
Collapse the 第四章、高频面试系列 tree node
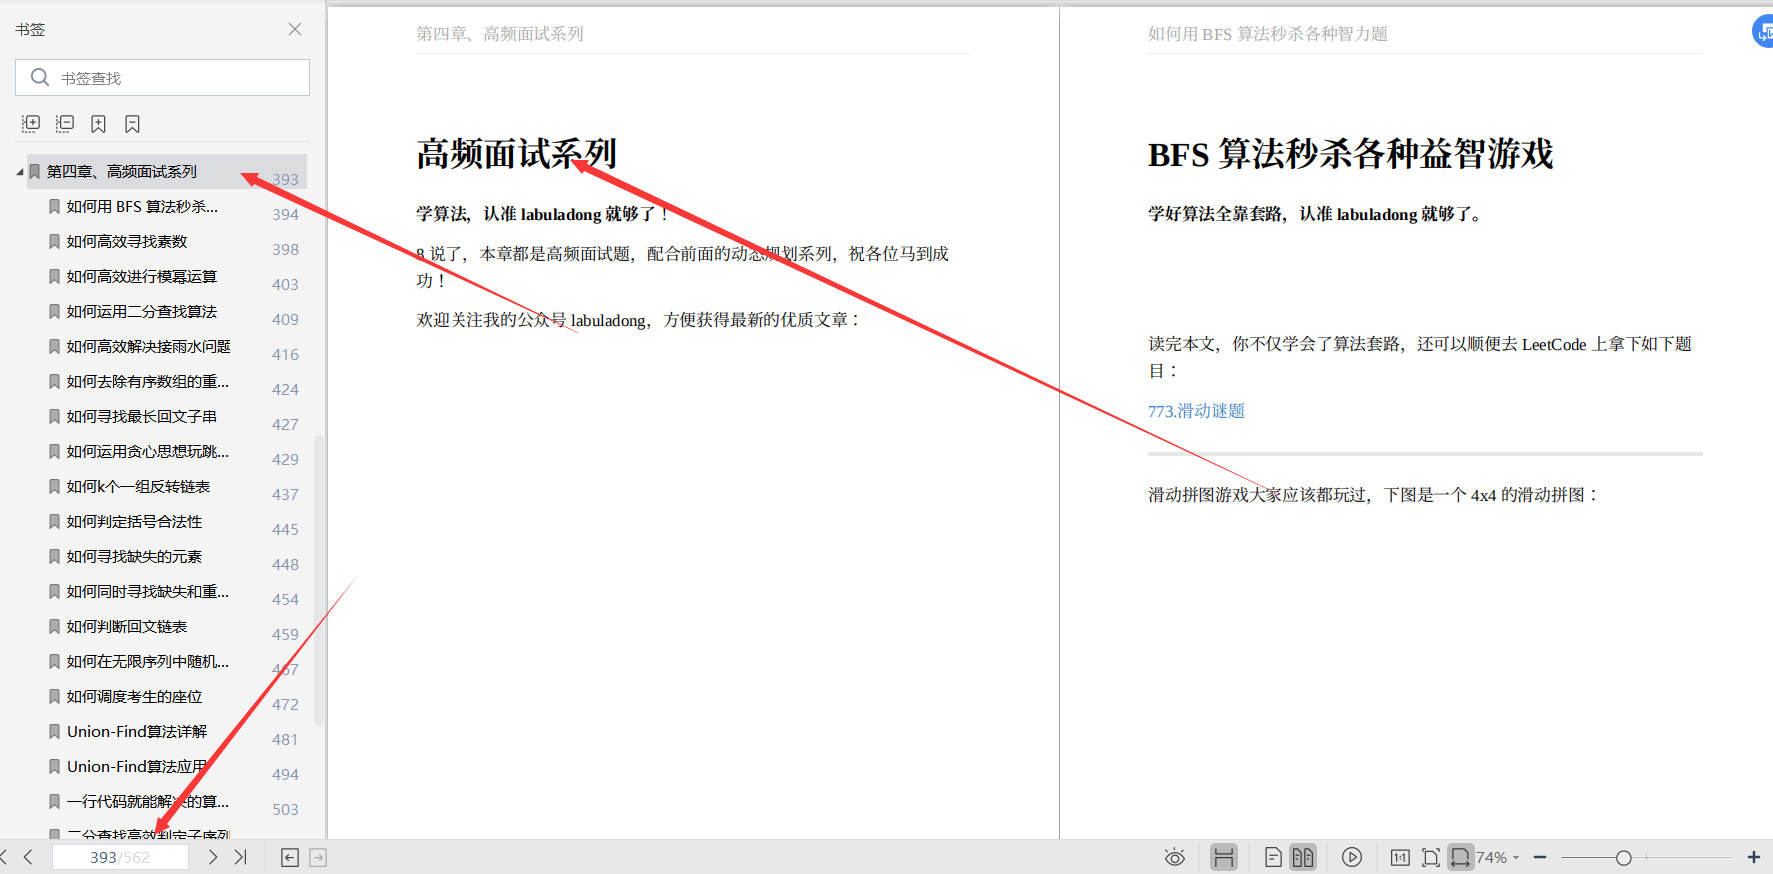click(19, 172)
